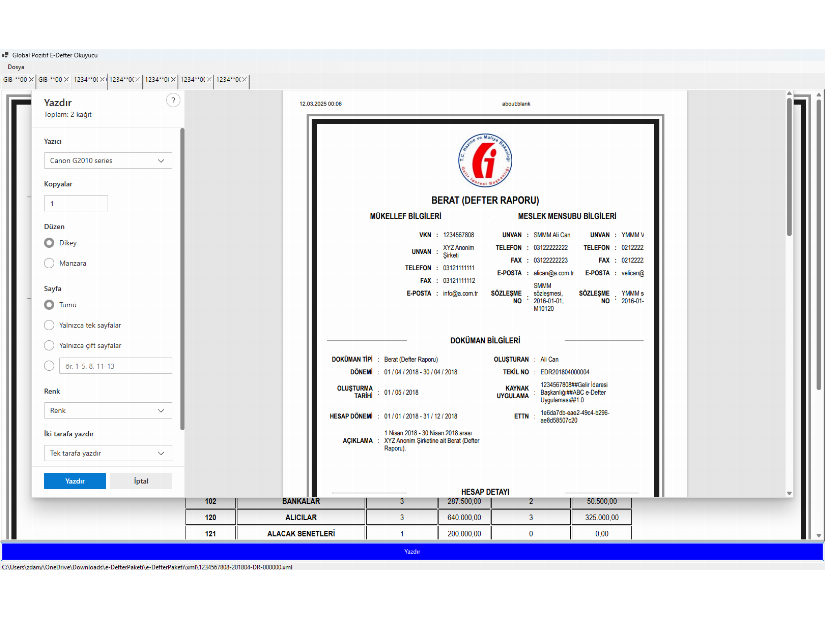
Task: Choose Yalnızca tek sayfalar option
Action: click(48, 324)
